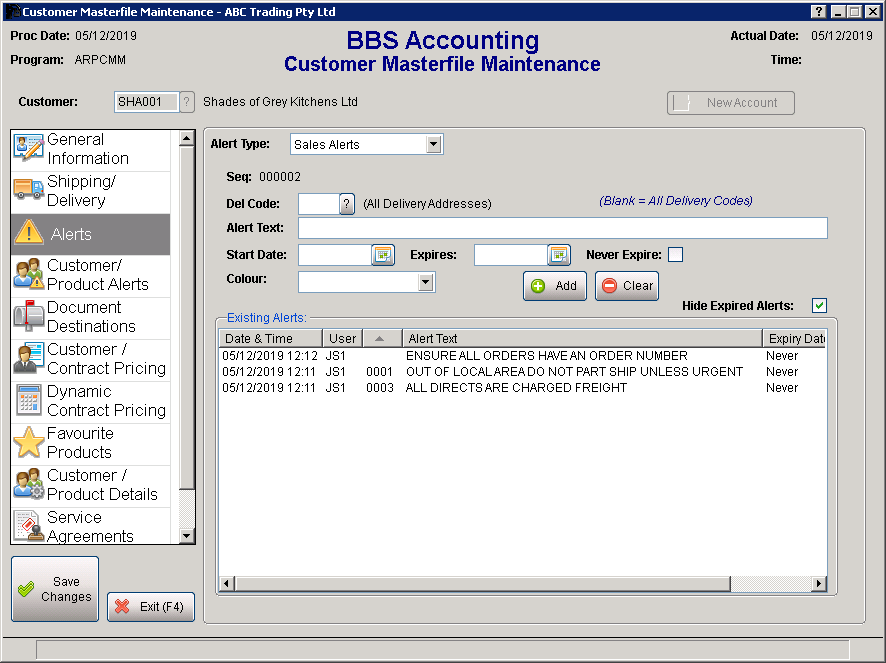Open the Alert Type dropdown

[x=434, y=143]
